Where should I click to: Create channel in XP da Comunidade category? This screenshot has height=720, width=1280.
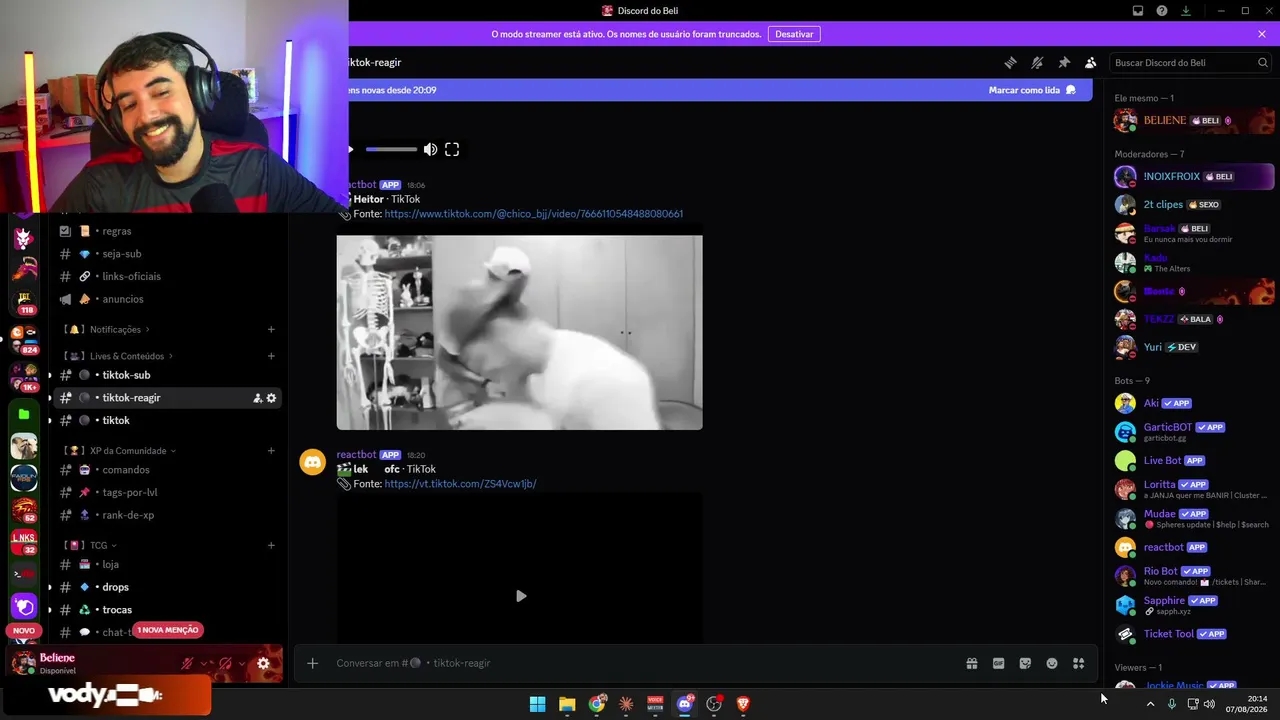(x=271, y=451)
